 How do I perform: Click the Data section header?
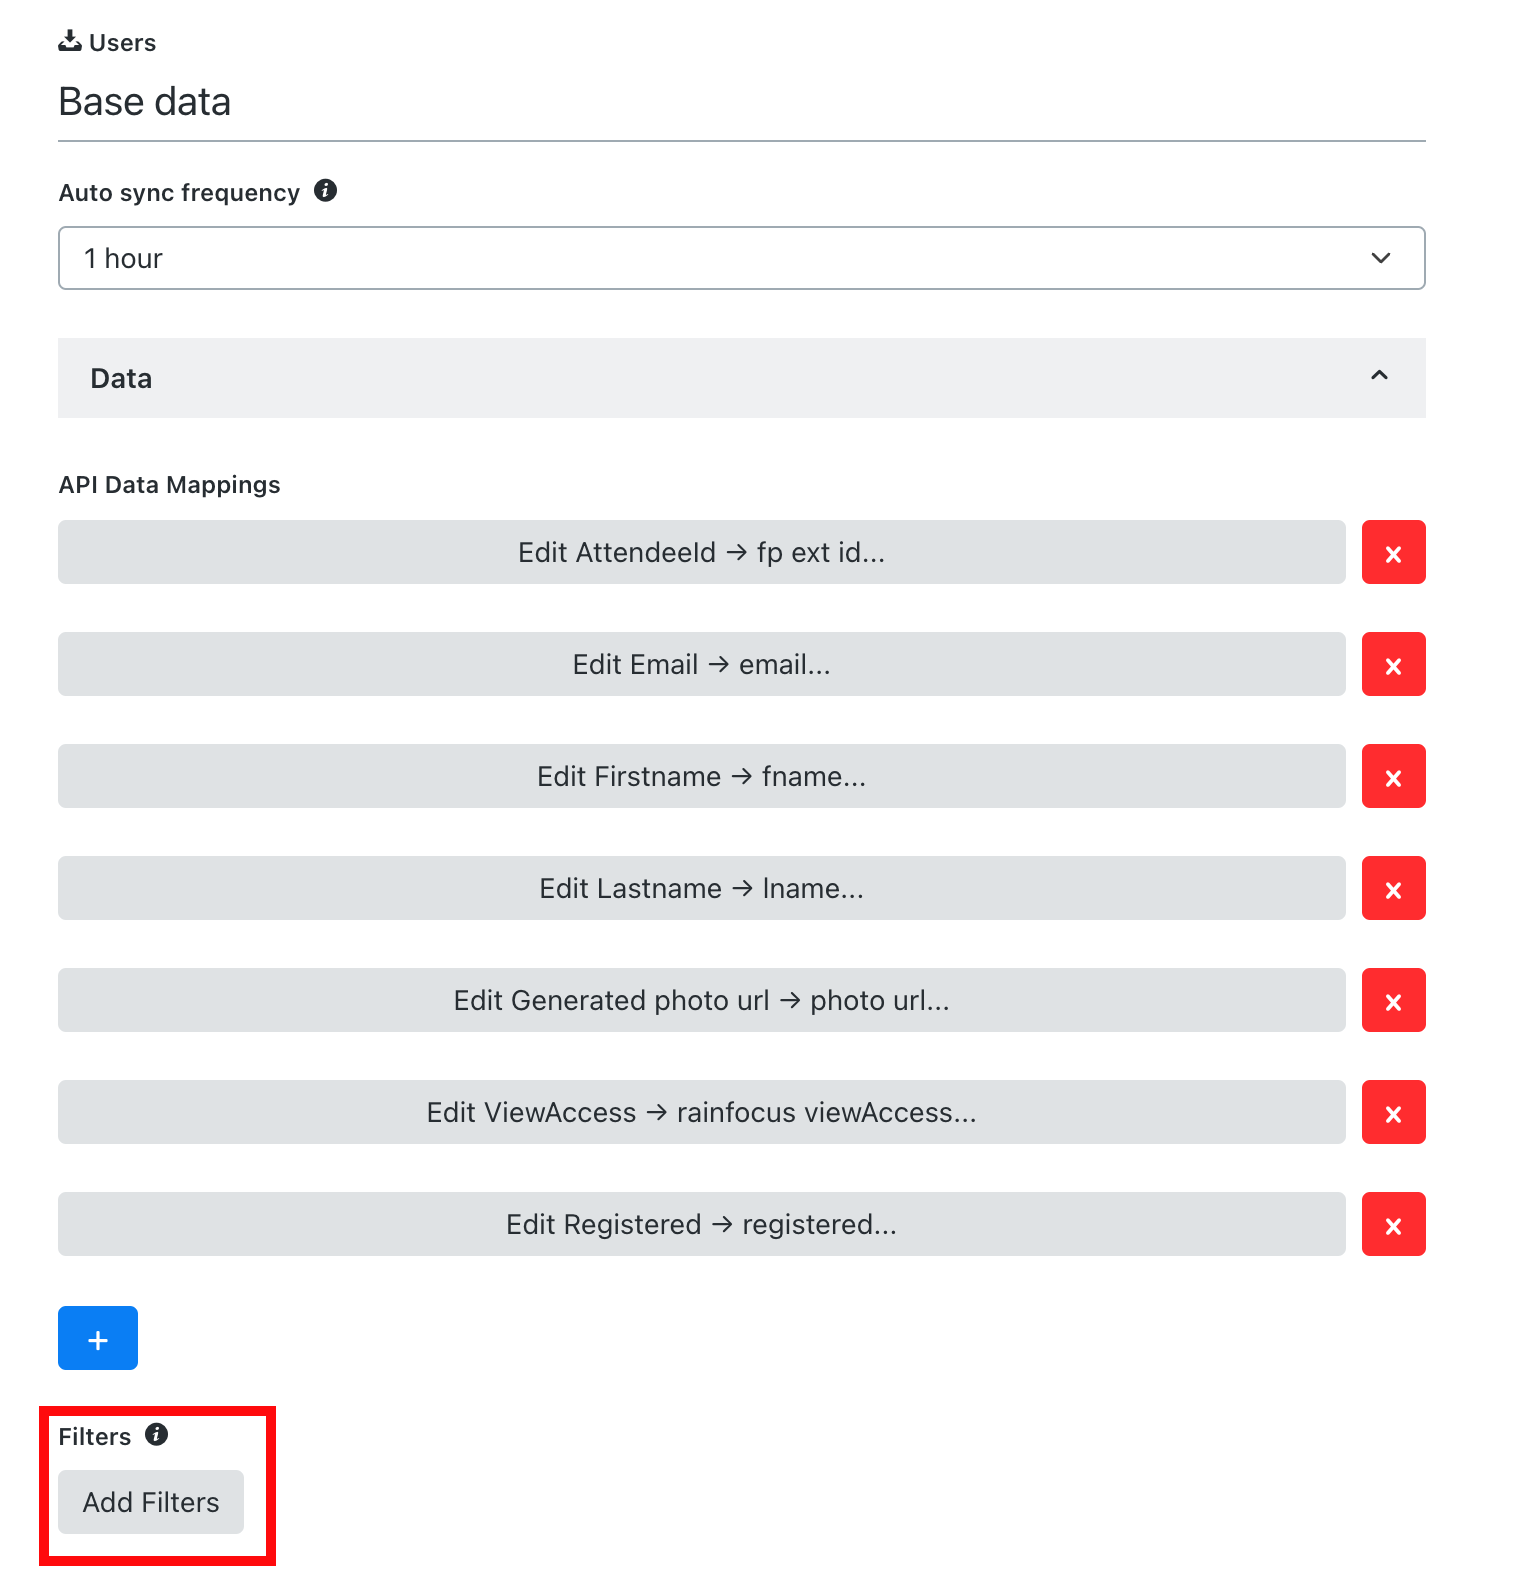[741, 378]
